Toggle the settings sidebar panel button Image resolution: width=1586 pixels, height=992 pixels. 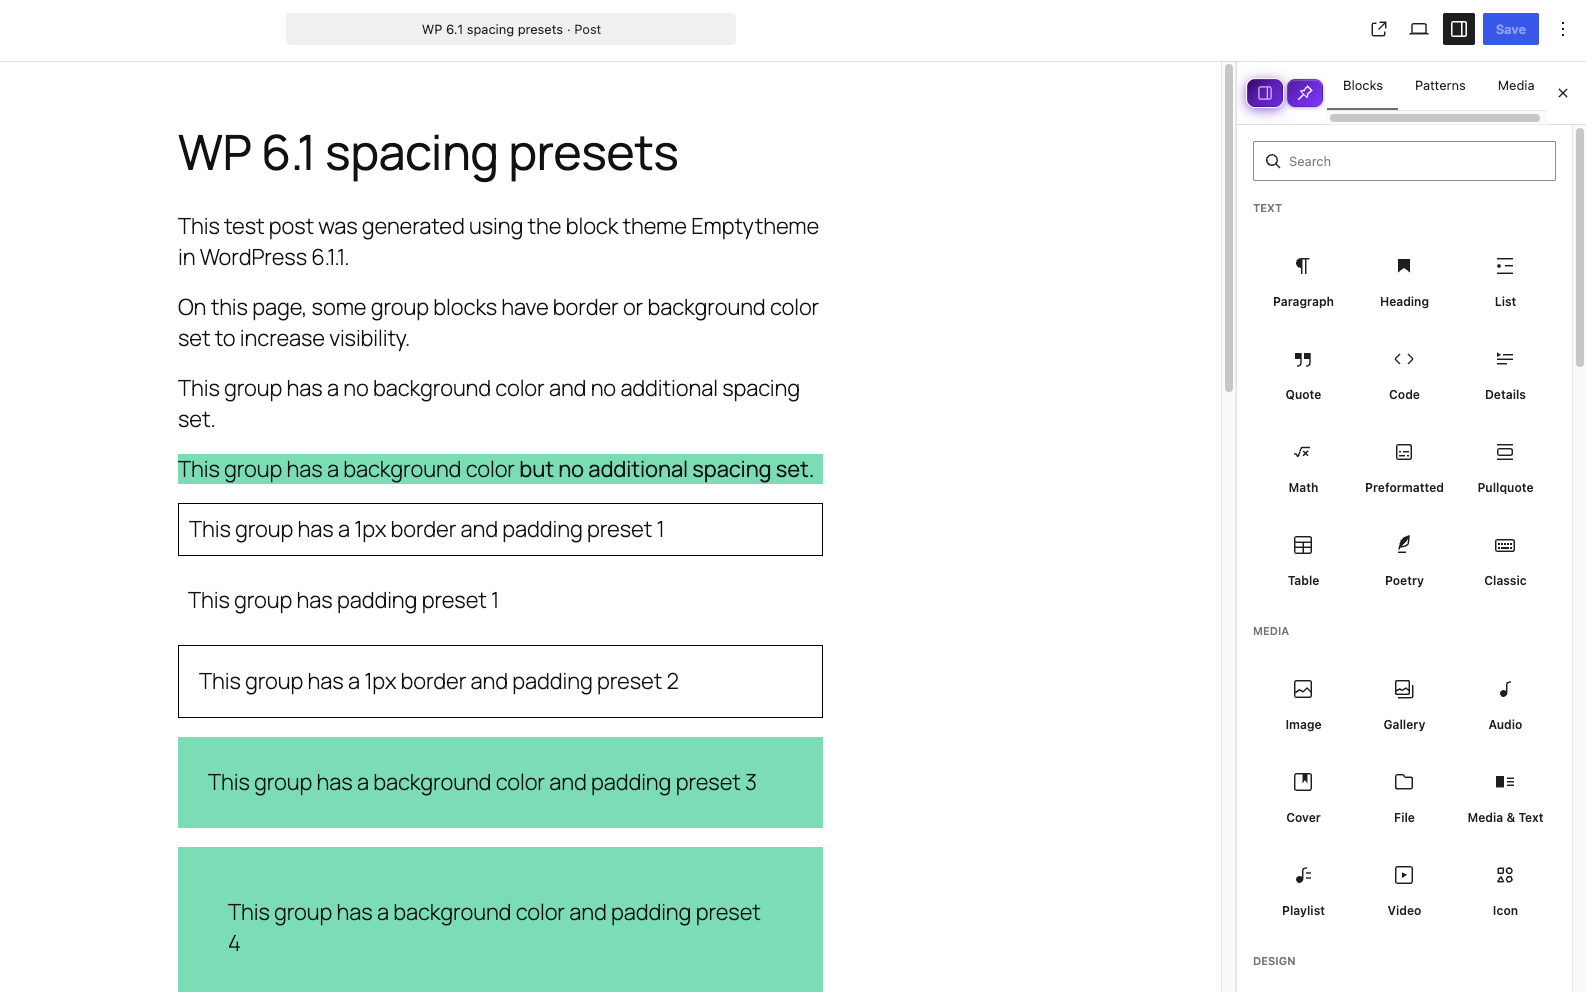(1459, 29)
